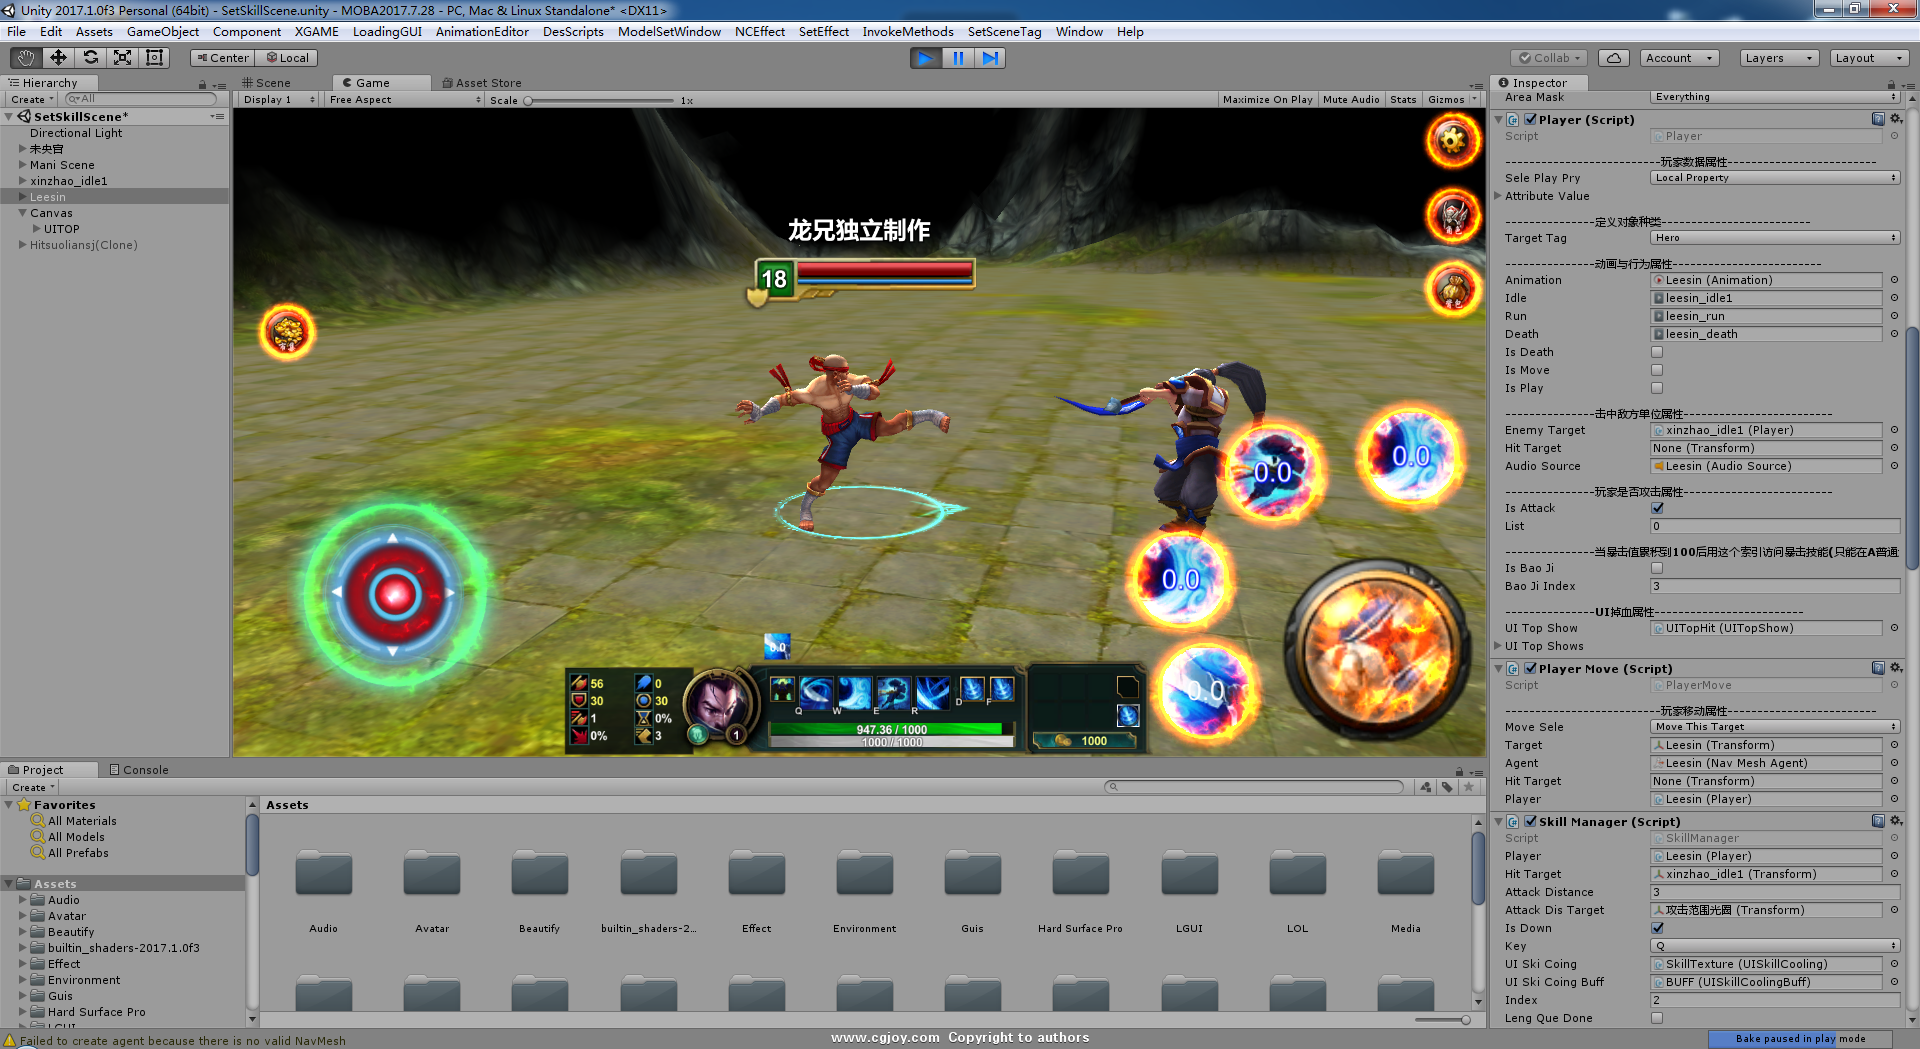Toggle the Is Move checkbox

pyautogui.click(x=1657, y=370)
